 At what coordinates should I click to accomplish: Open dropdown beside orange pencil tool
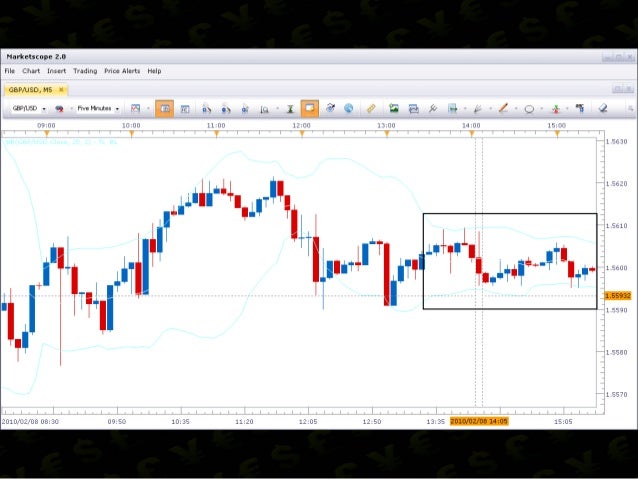click(516, 109)
